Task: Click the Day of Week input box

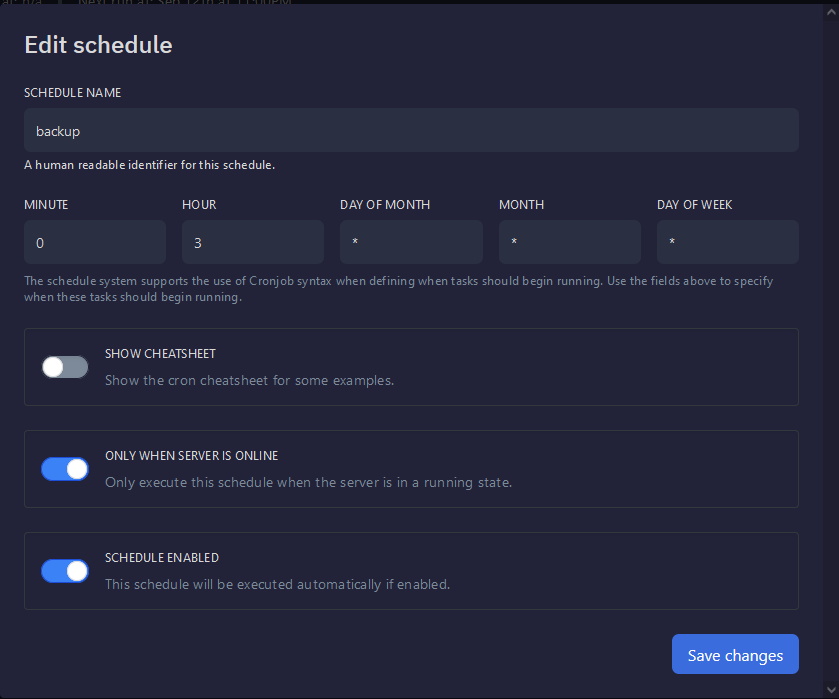Action: pyautogui.click(x=727, y=243)
